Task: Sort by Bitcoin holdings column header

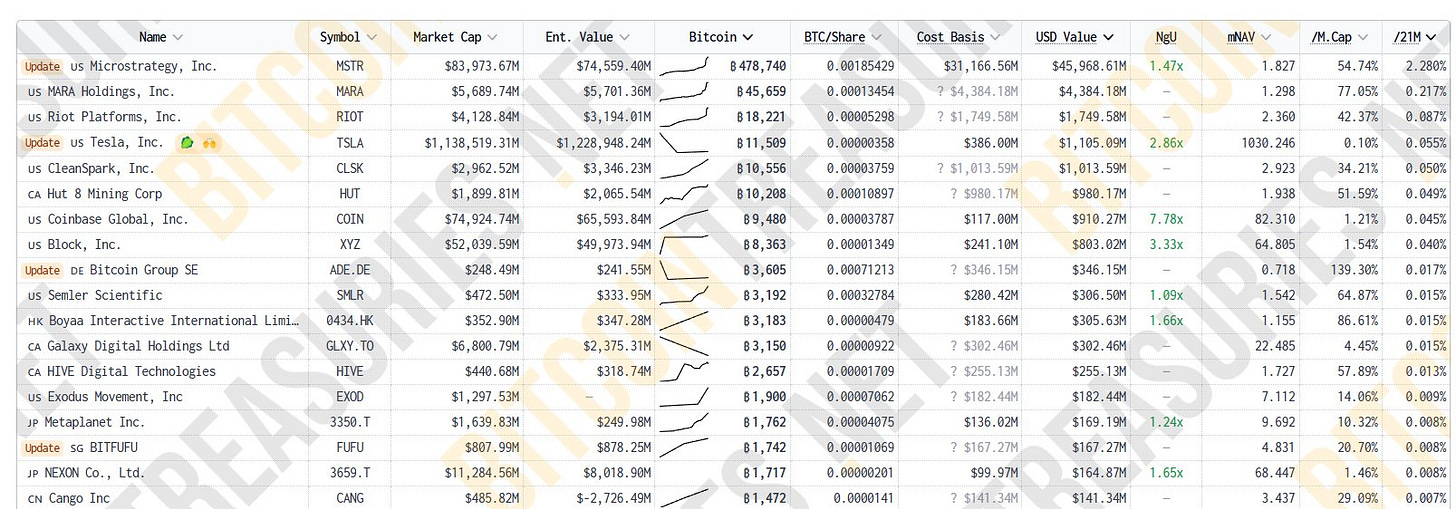Action: pyautogui.click(x=721, y=37)
